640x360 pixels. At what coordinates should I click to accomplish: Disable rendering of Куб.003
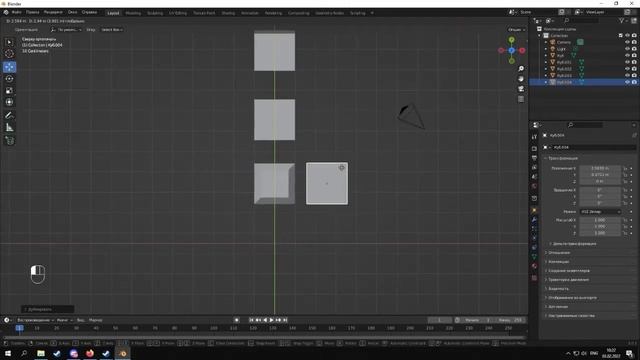pyautogui.click(x=634, y=76)
